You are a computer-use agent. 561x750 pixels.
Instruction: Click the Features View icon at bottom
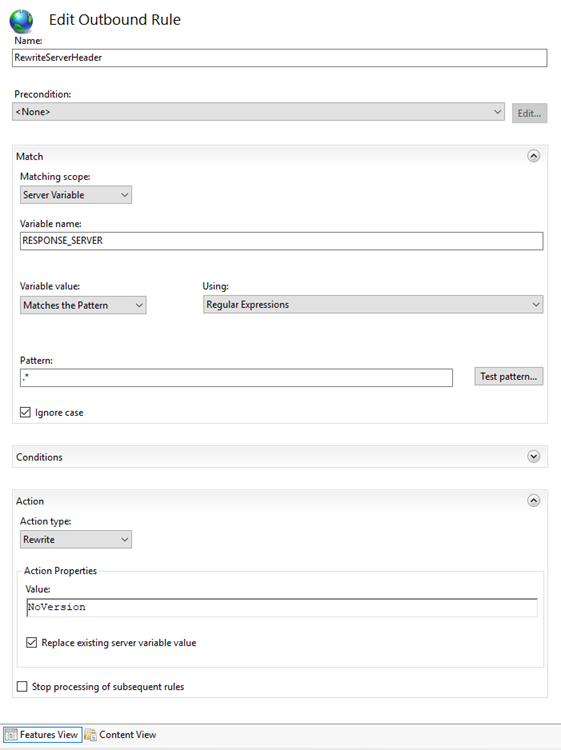tap(11, 735)
